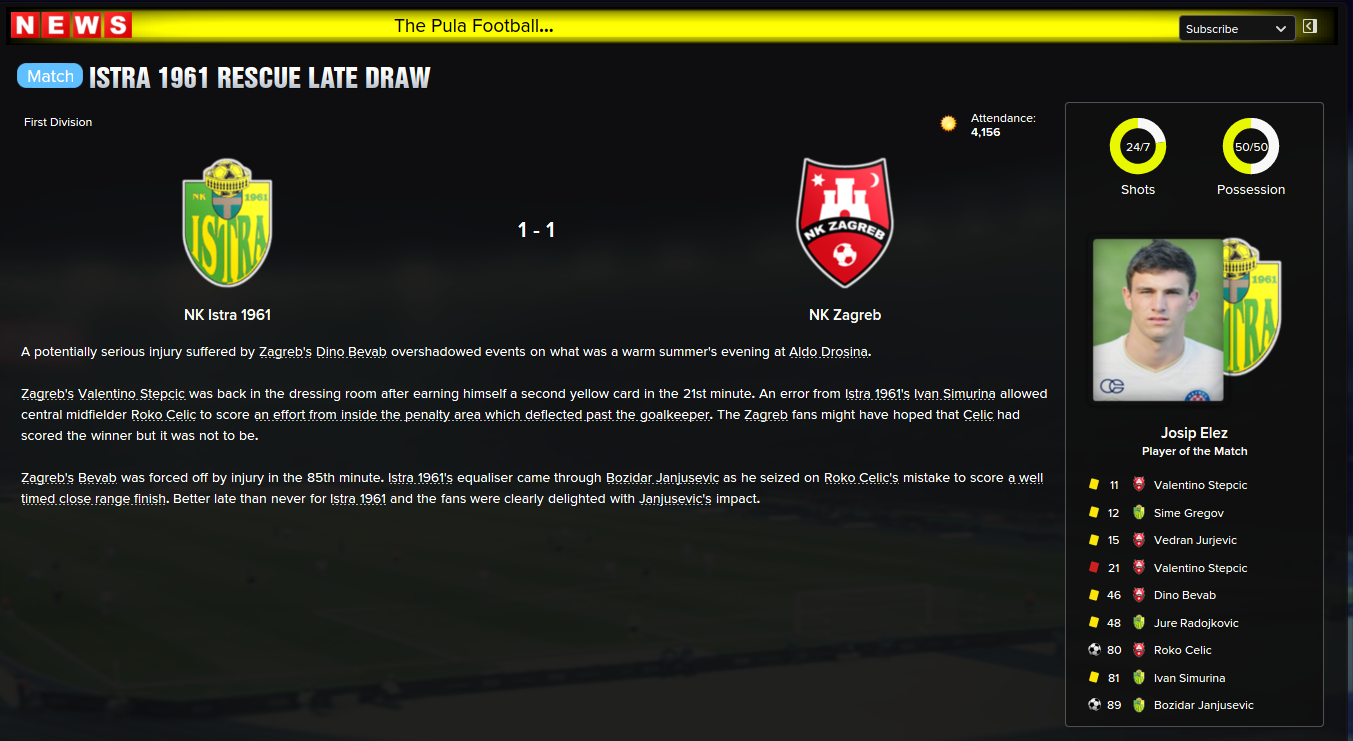This screenshot has height=741, width=1353.
Task: Click the NEWS logo in the top bar
Action: click(71, 25)
